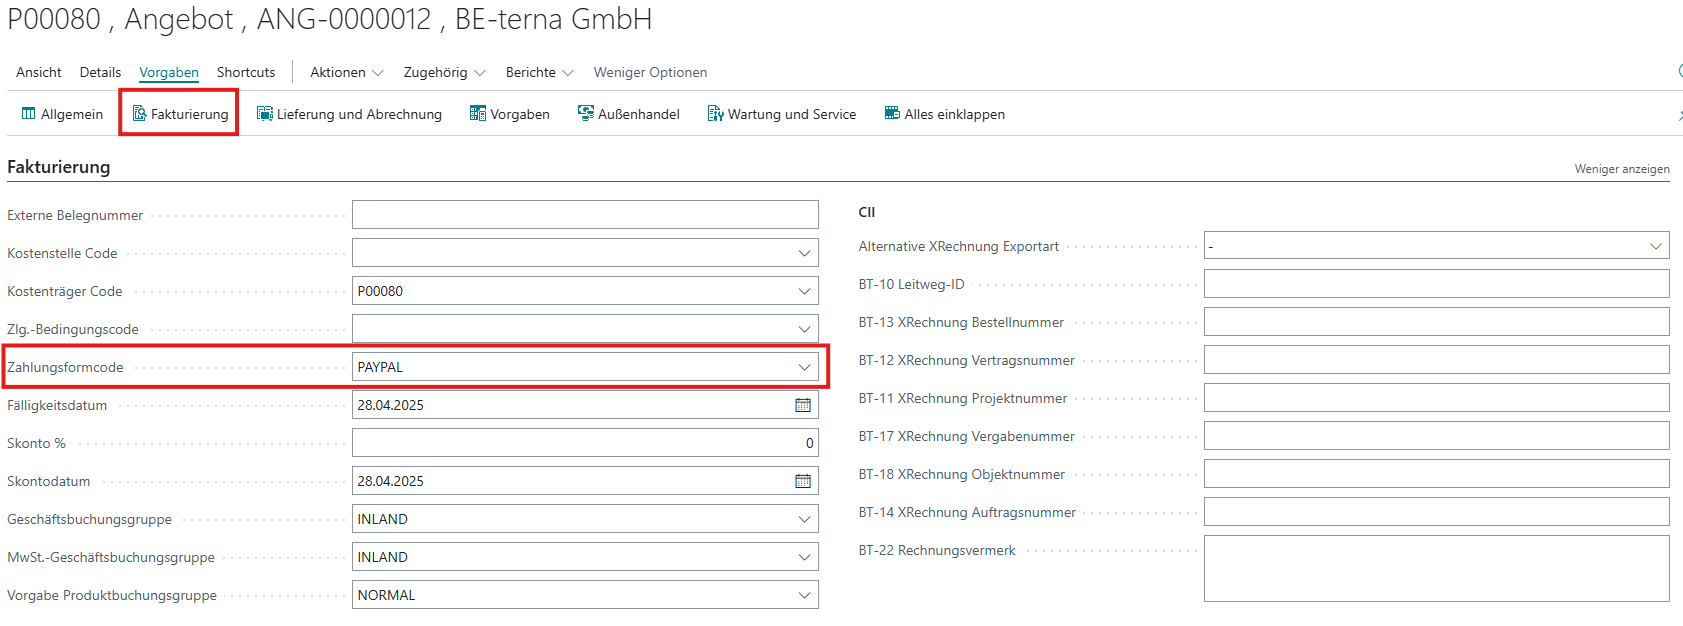The height and width of the screenshot is (626, 1683).
Task: Open the Aktionen menu
Action: (346, 72)
